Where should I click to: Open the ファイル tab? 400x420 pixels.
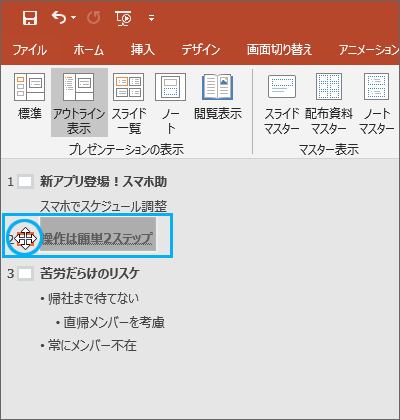[x=30, y=50]
